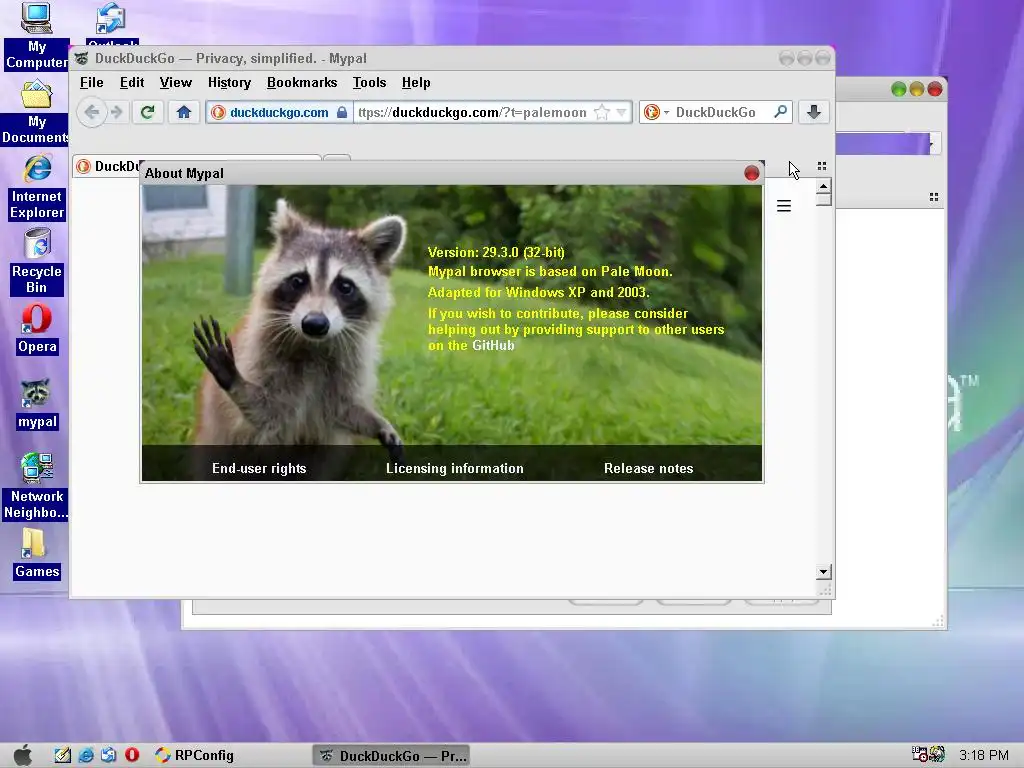The image size is (1024, 768).
Task: Reload the page with the green refresh icon
Action: [148, 112]
